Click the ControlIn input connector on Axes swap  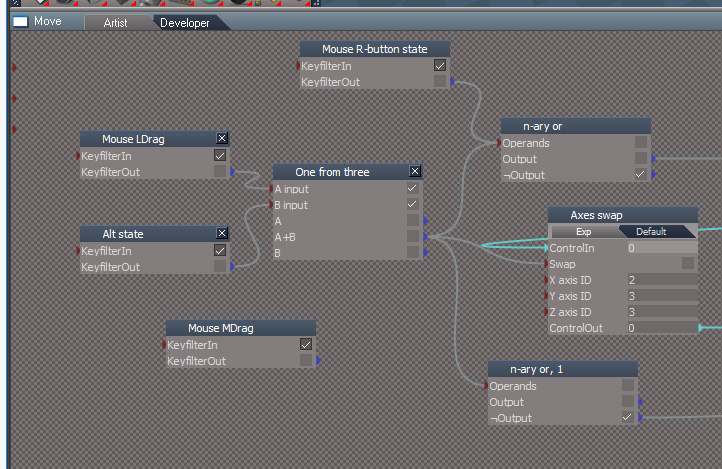click(546, 248)
